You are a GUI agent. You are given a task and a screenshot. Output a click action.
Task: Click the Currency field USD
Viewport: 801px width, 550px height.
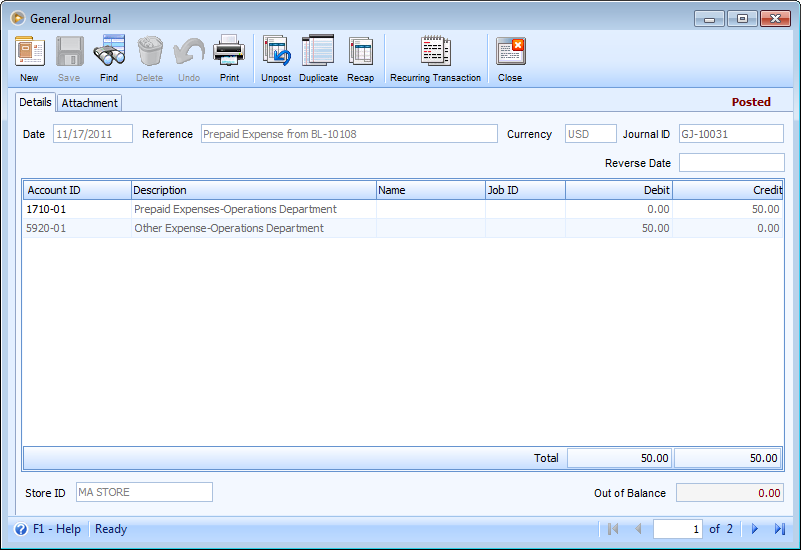point(591,134)
